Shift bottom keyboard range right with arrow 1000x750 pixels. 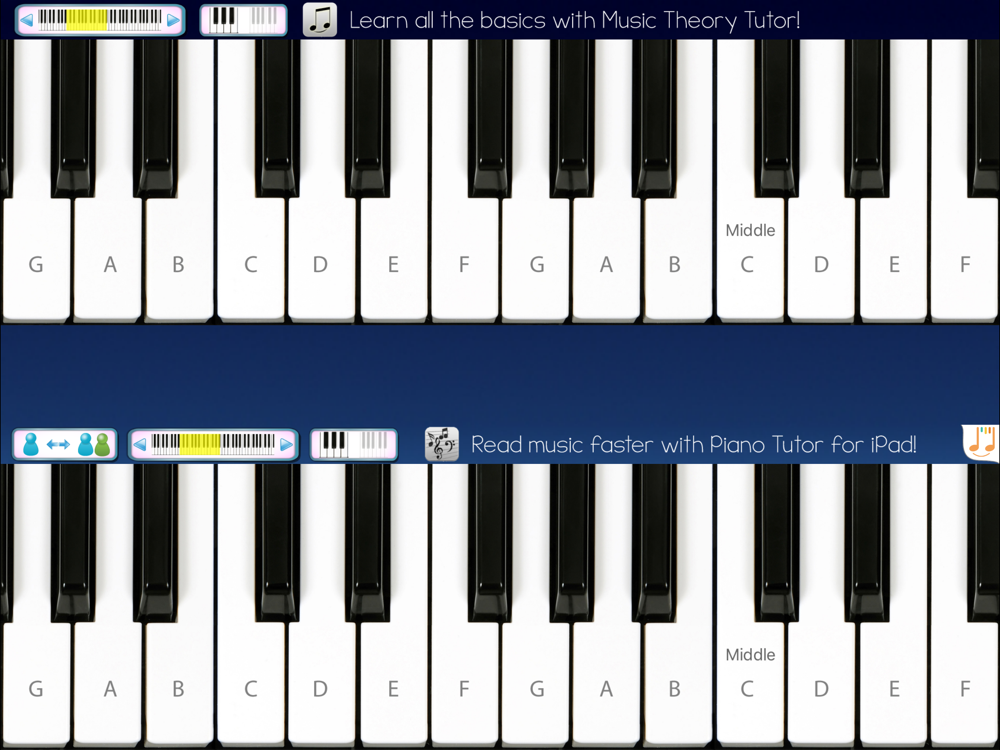point(286,445)
